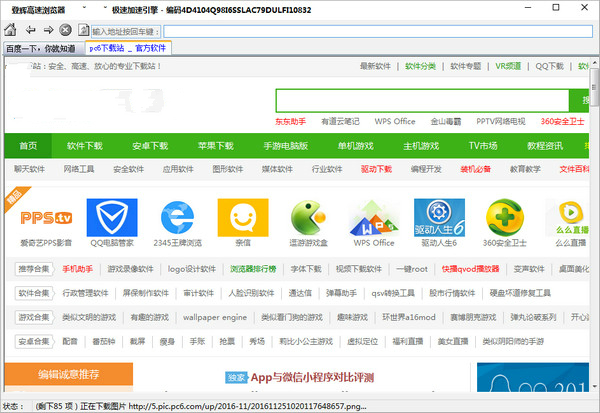Viewport: 600px width, 413px height.
Task: Click the green search button beside the search box
Action: (x=579, y=101)
